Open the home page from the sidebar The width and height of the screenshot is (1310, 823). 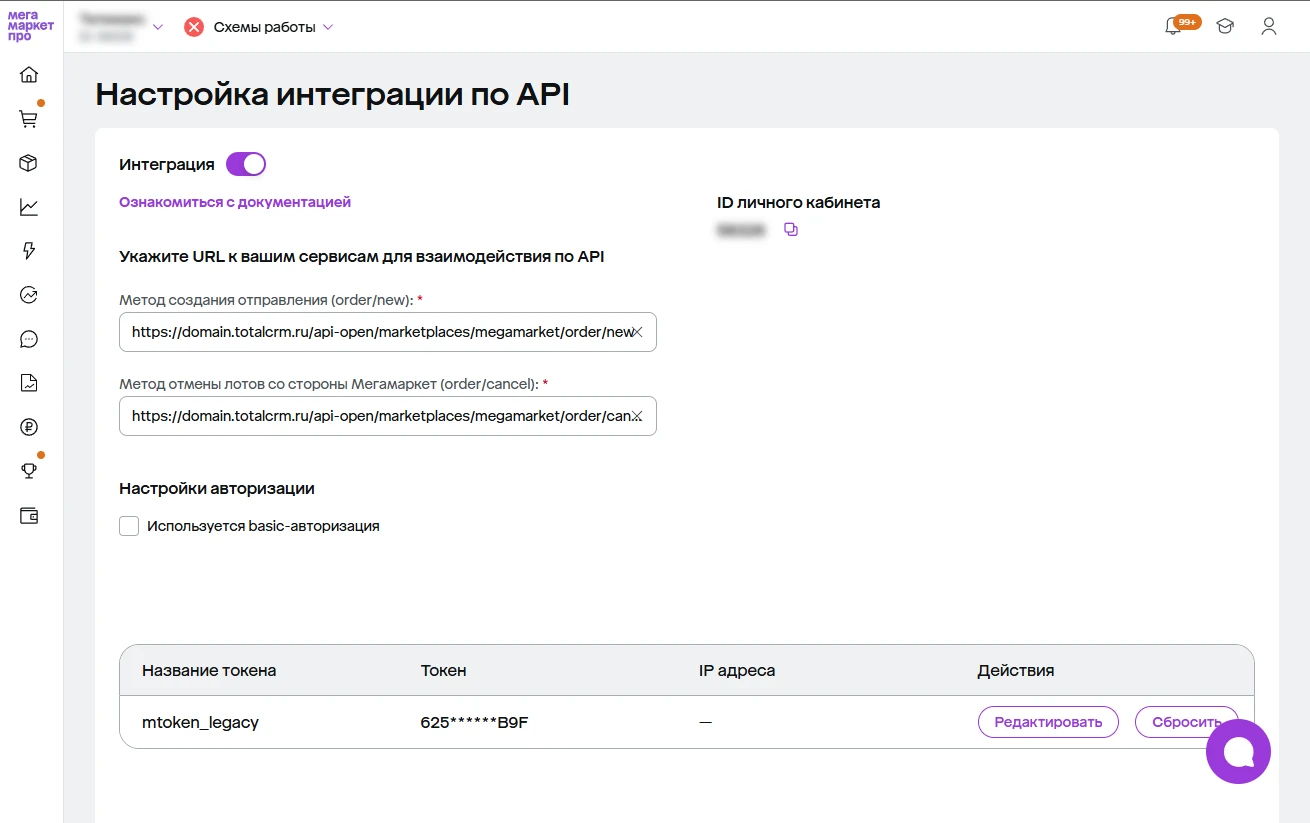click(29, 74)
